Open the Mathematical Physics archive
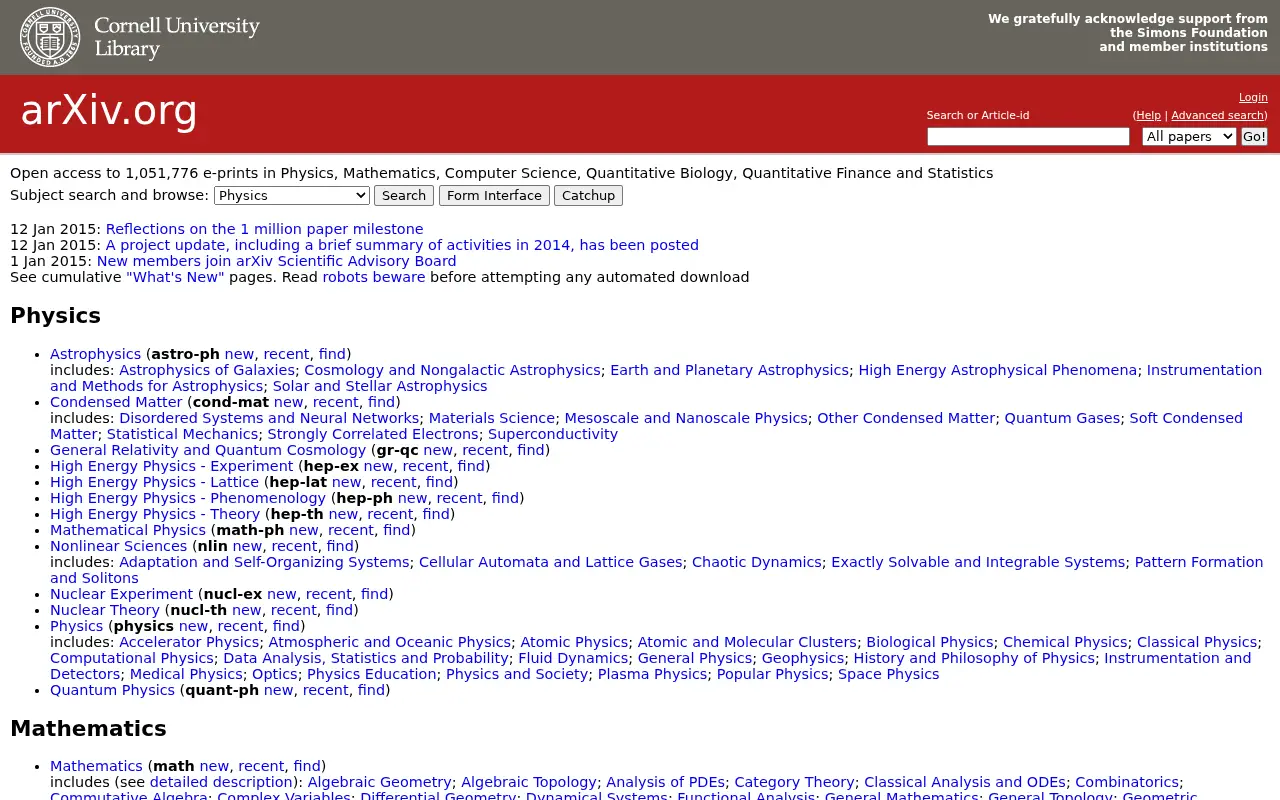 coord(128,530)
